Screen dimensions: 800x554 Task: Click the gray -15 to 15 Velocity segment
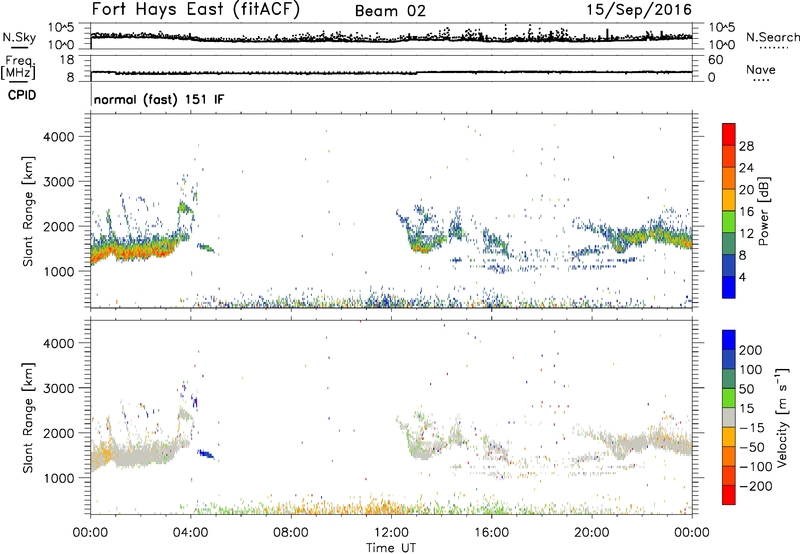coord(729,417)
